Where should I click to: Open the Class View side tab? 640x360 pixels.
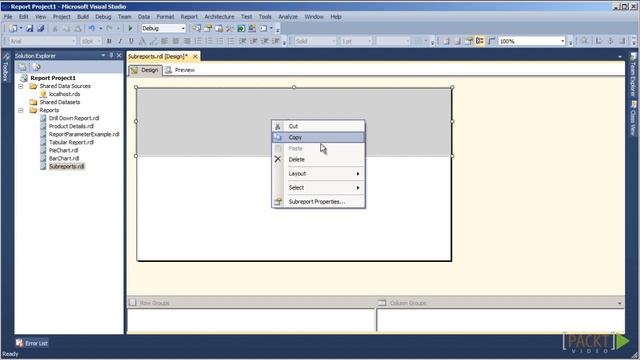633,118
